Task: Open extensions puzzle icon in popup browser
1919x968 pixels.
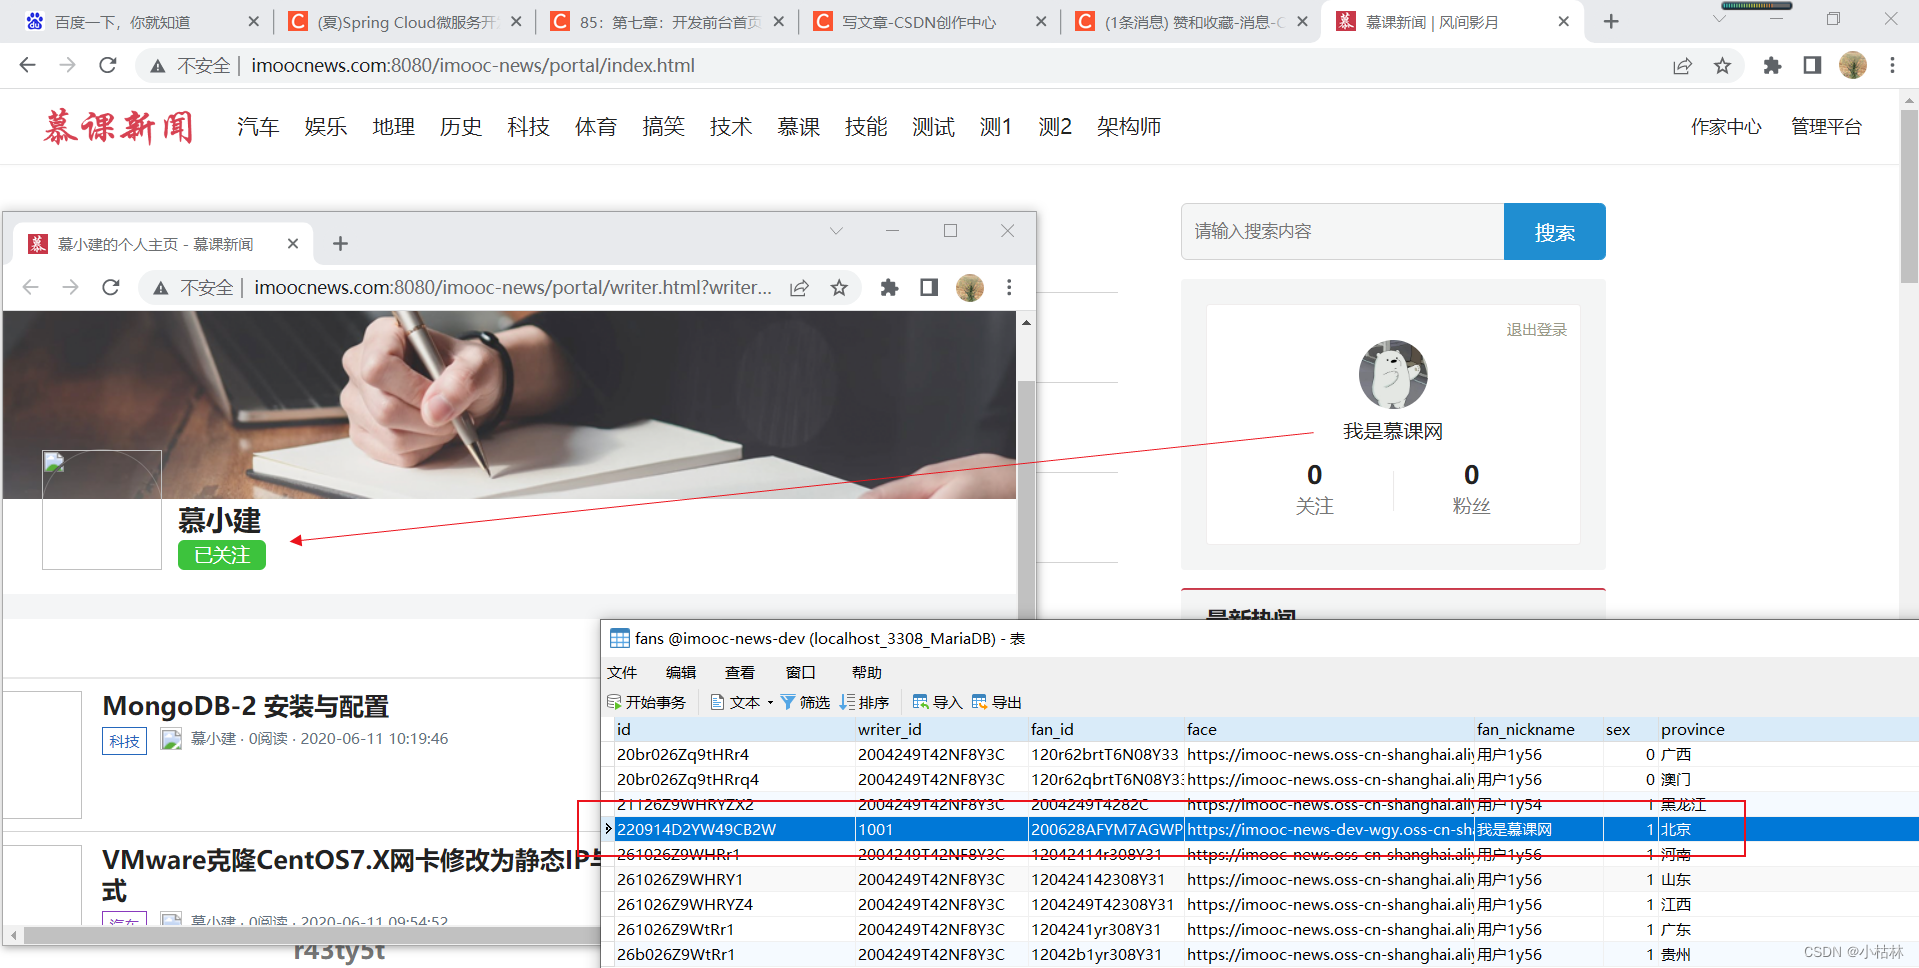Action: pos(889,288)
